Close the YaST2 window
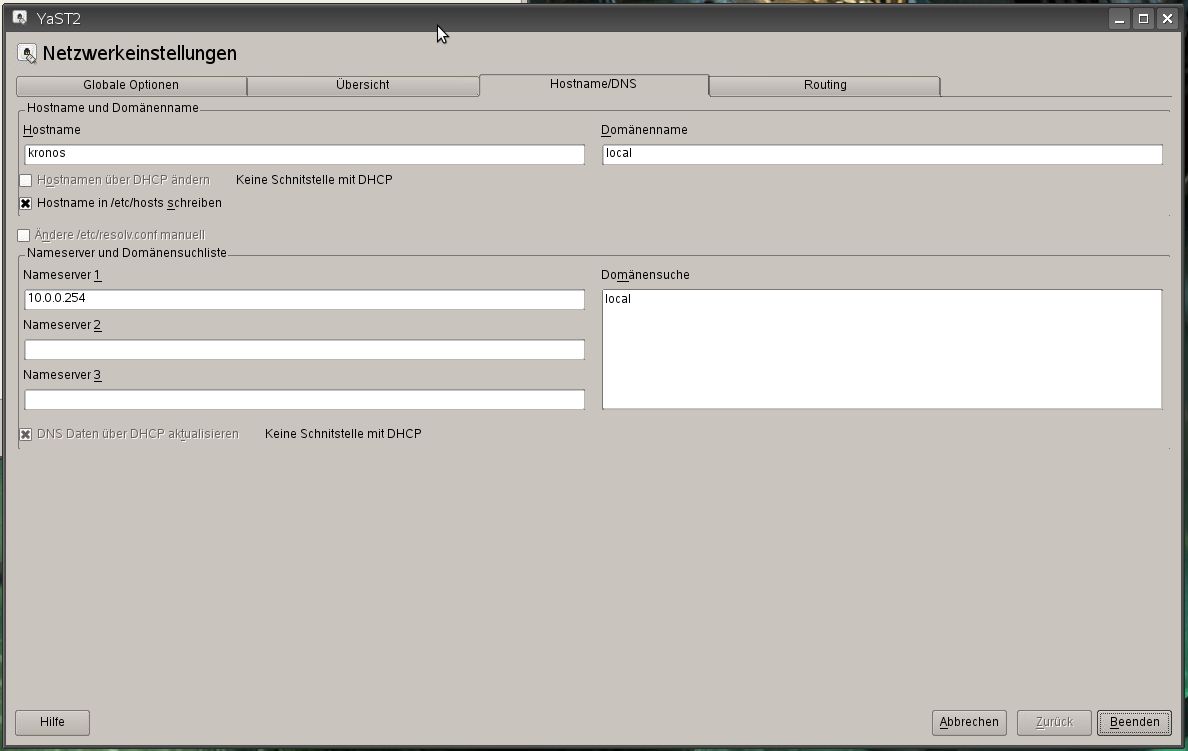Image resolution: width=1188 pixels, height=751 pixels. pos(1168,19)
